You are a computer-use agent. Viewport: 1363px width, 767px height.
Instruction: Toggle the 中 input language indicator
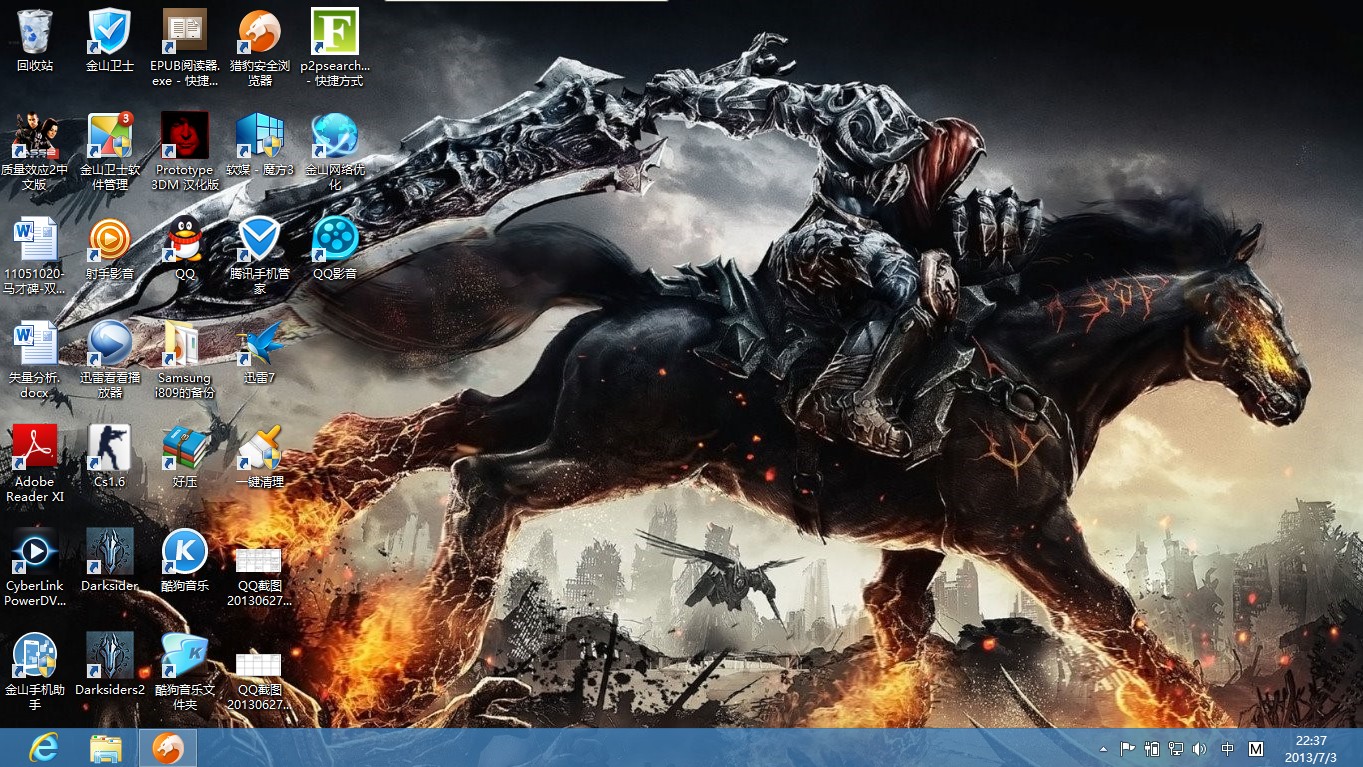1228,749
